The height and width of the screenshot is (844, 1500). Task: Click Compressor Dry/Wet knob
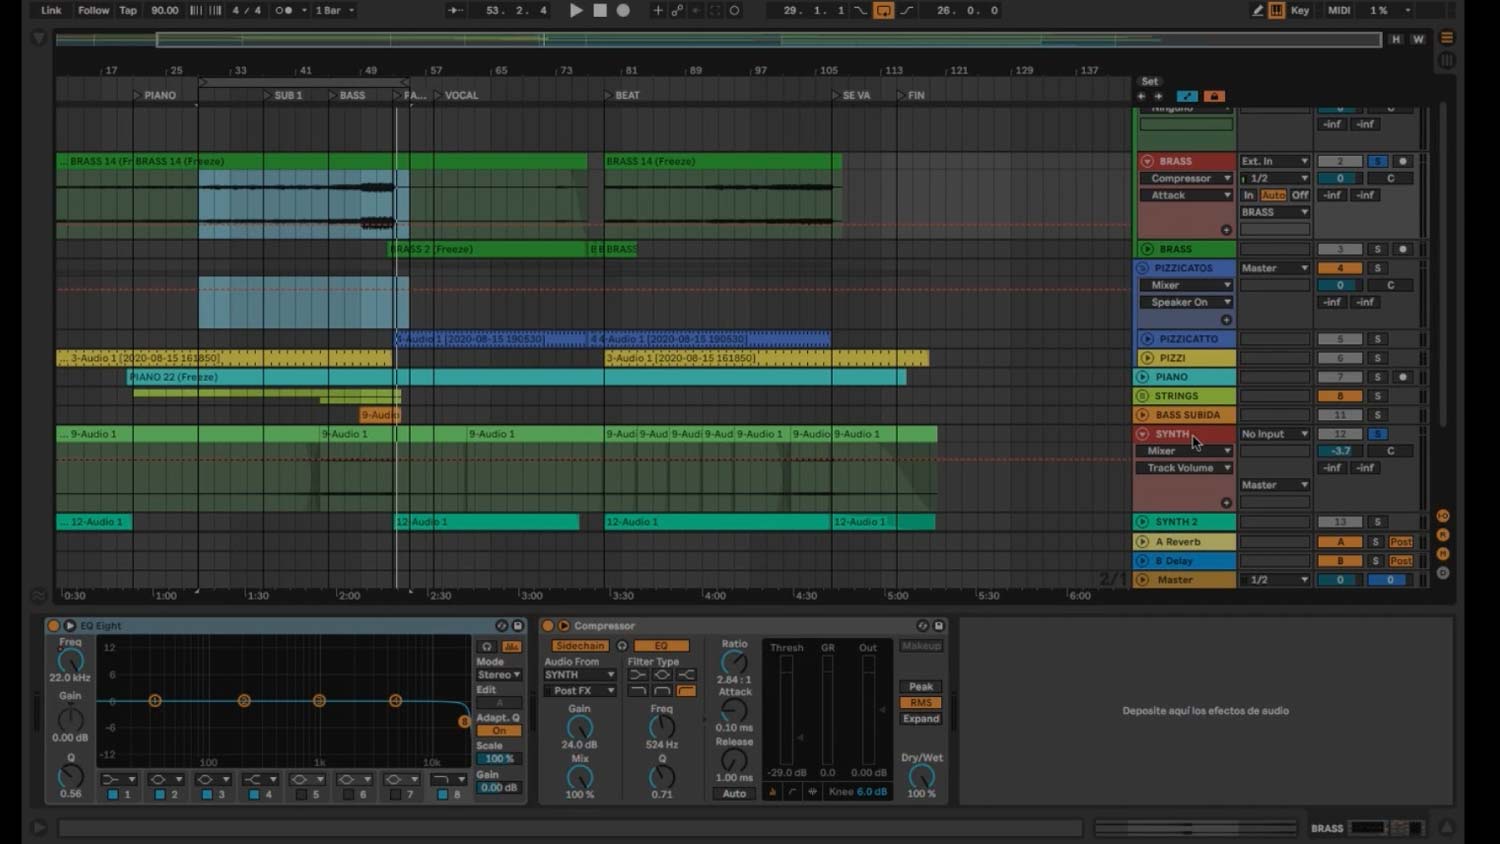point(921,776)
